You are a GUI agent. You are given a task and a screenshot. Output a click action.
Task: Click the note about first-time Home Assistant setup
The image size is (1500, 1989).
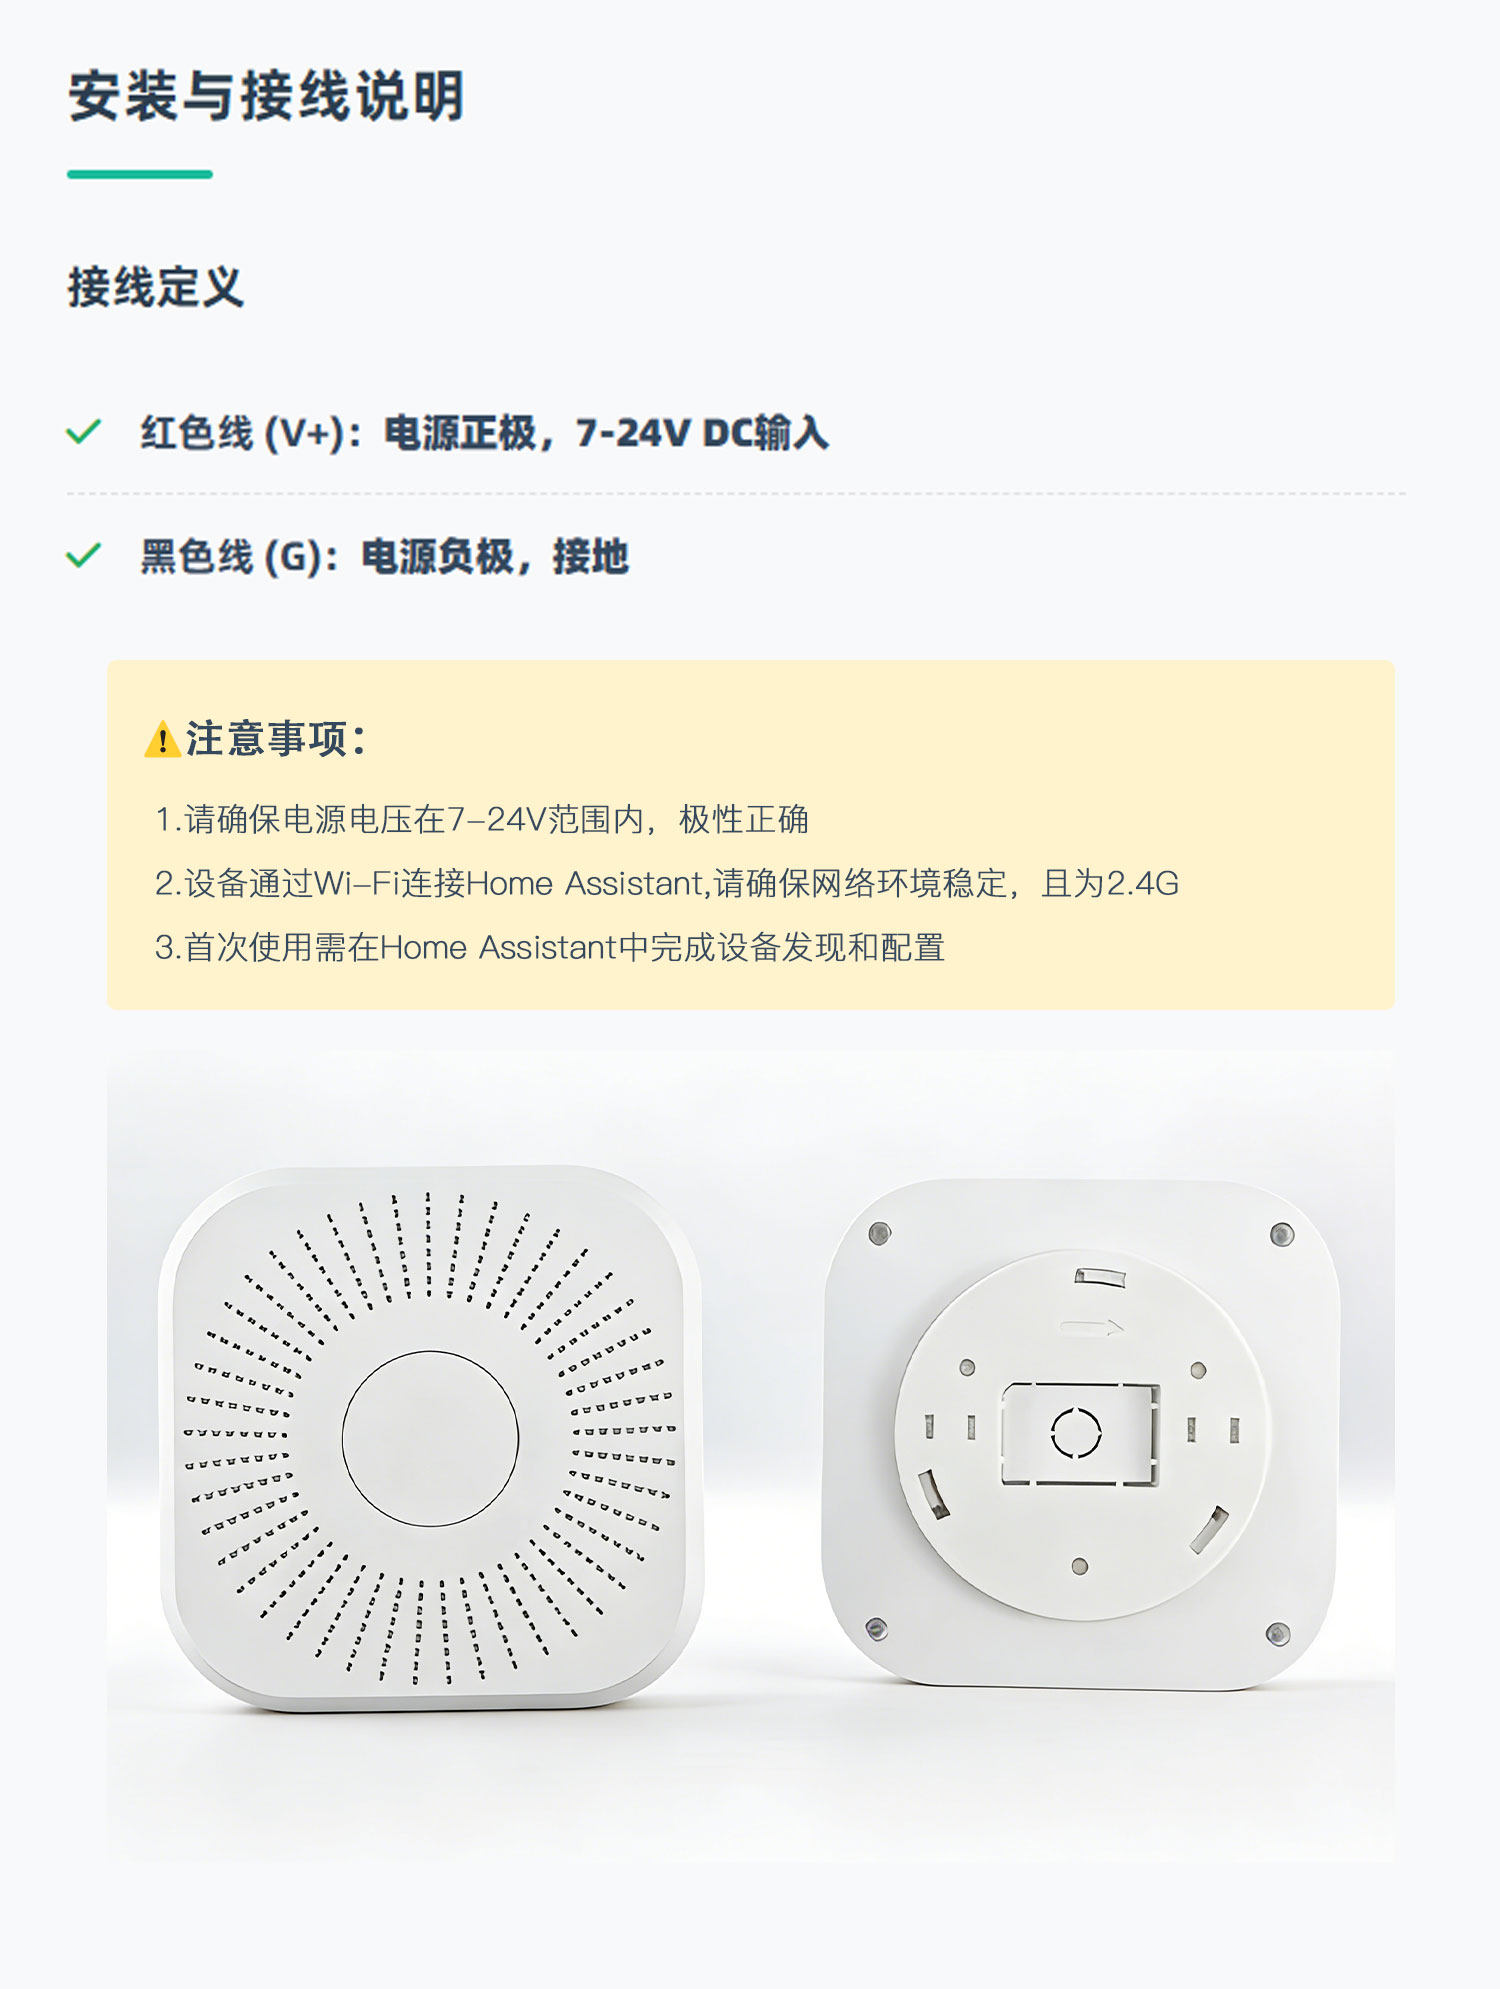[x=550, y=948]
